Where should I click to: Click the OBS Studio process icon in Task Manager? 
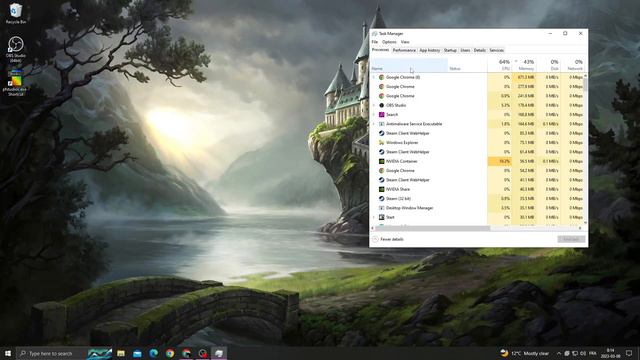tap(381, 105)
